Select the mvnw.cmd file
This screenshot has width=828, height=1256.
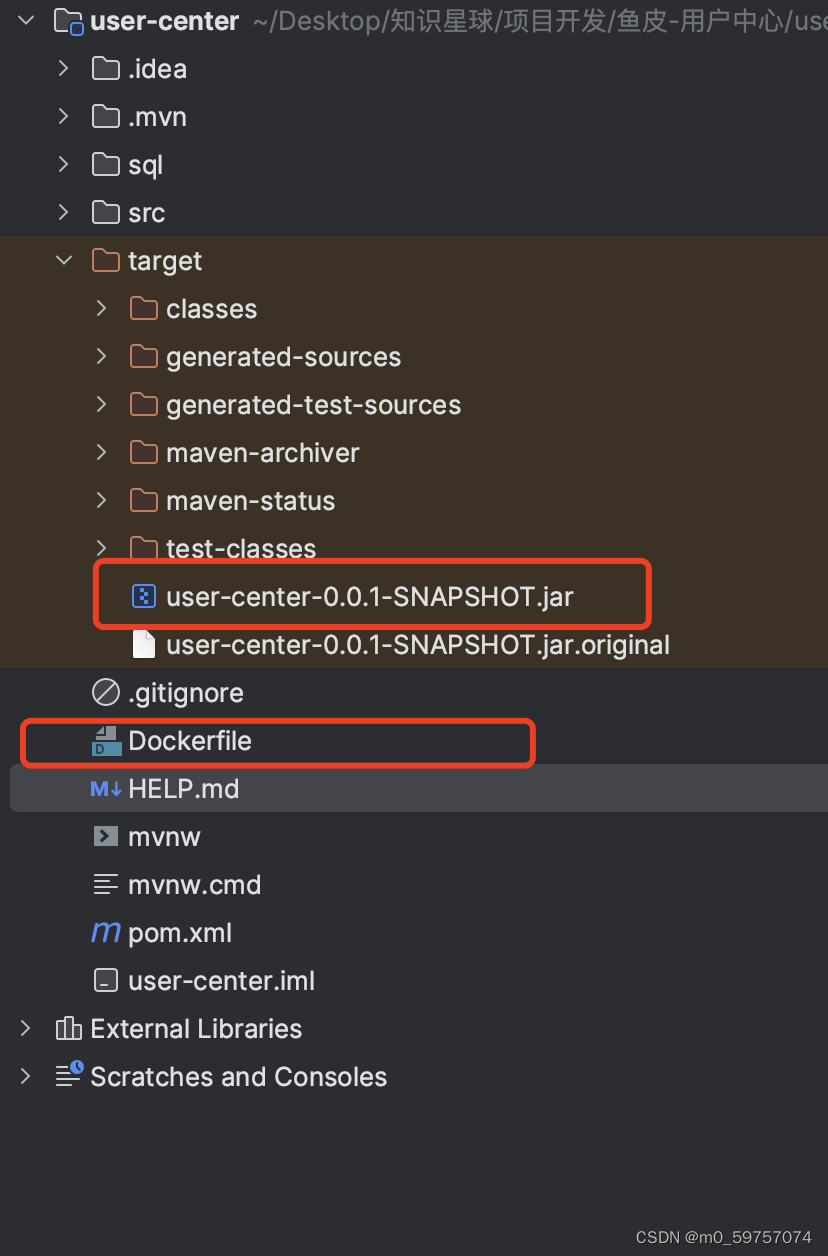pyautogui.click(x=194, y=884)
